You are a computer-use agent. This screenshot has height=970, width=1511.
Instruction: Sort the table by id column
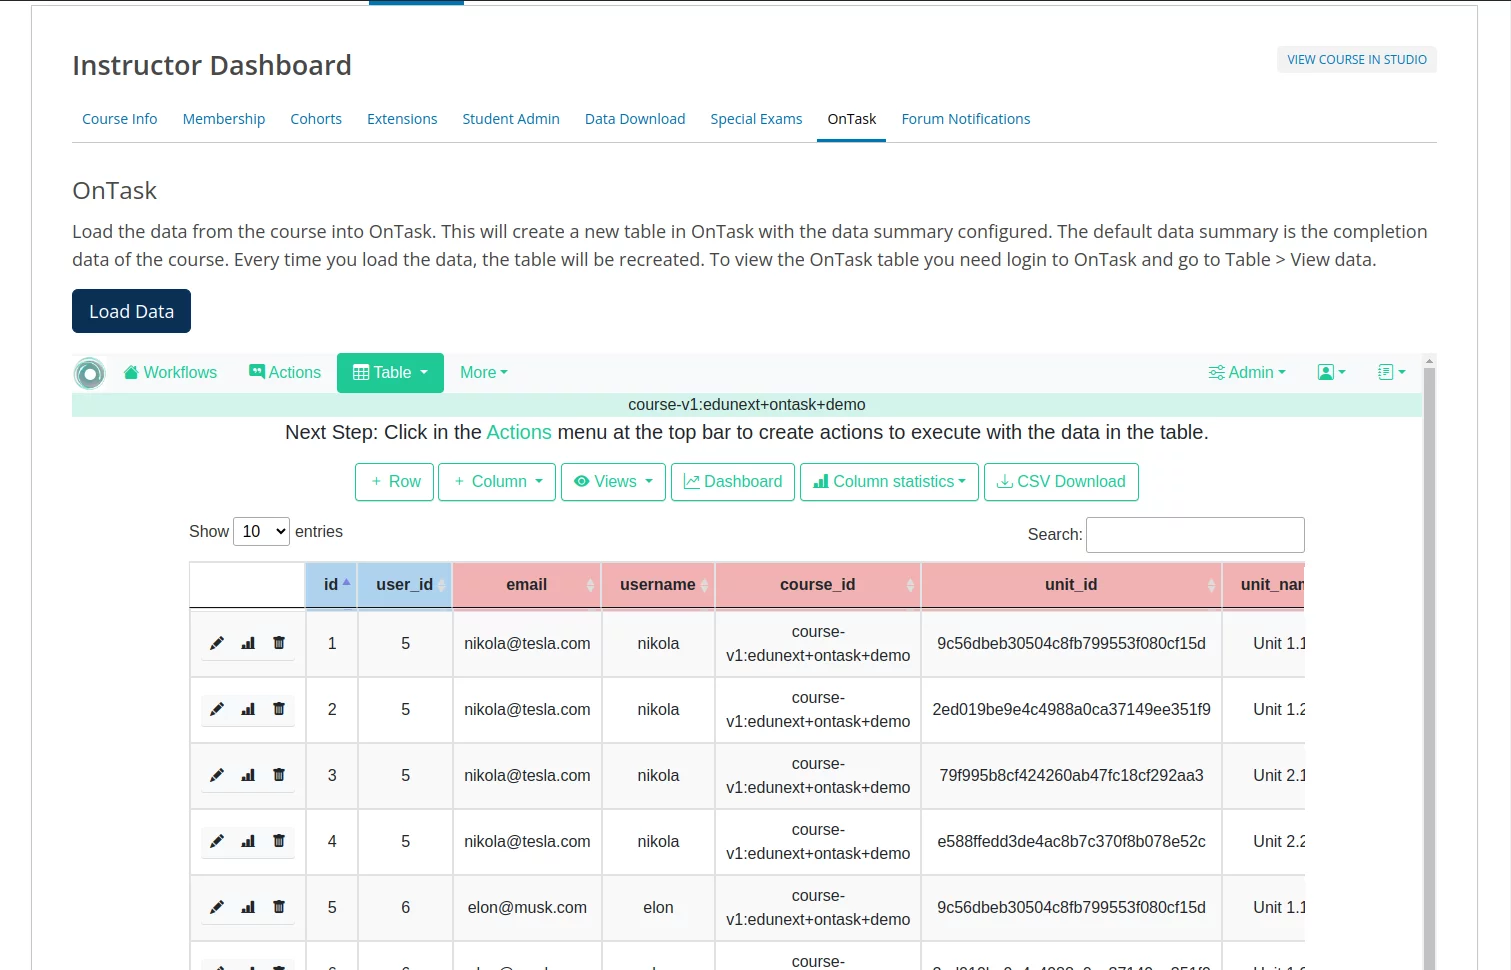point(331,585)
